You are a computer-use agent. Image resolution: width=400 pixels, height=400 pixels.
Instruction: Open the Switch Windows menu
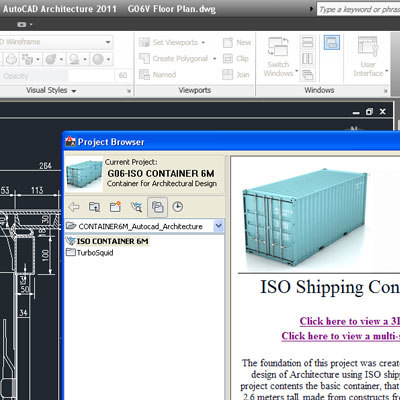click(279, 57)
